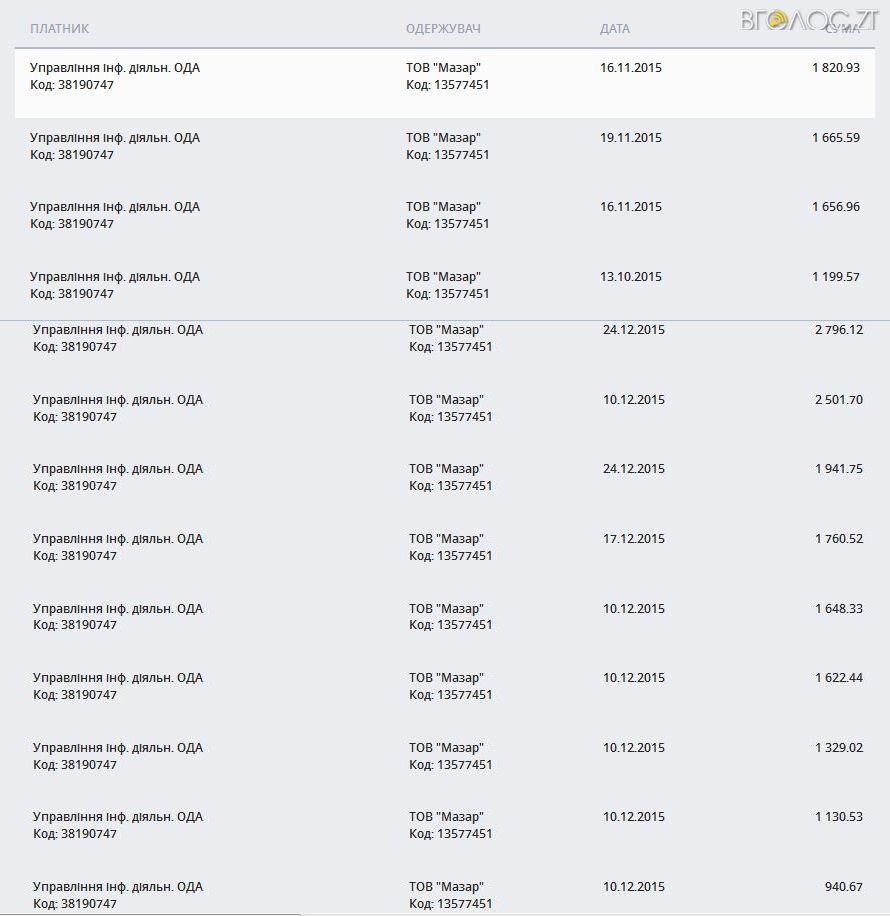The width and height of the screenshot is (890, 916).
Task: Open the payment dated 17.12.2015
Action: [x=634, y=539]
